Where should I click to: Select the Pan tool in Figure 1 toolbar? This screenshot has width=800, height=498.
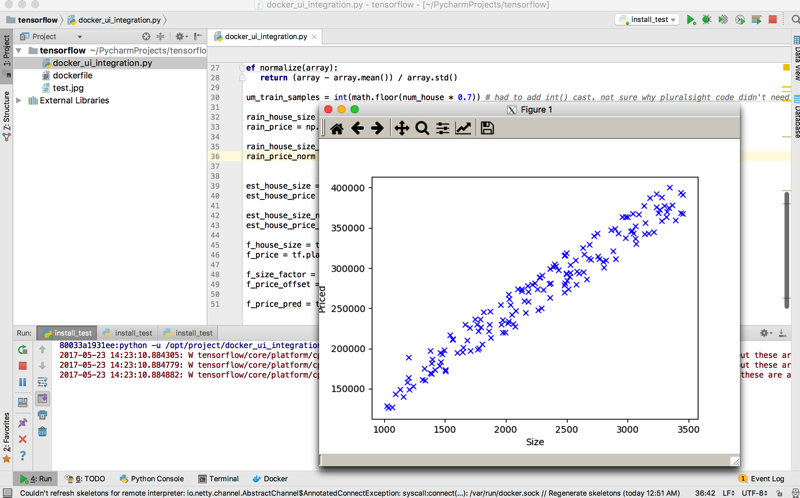[x=402, y=129]
